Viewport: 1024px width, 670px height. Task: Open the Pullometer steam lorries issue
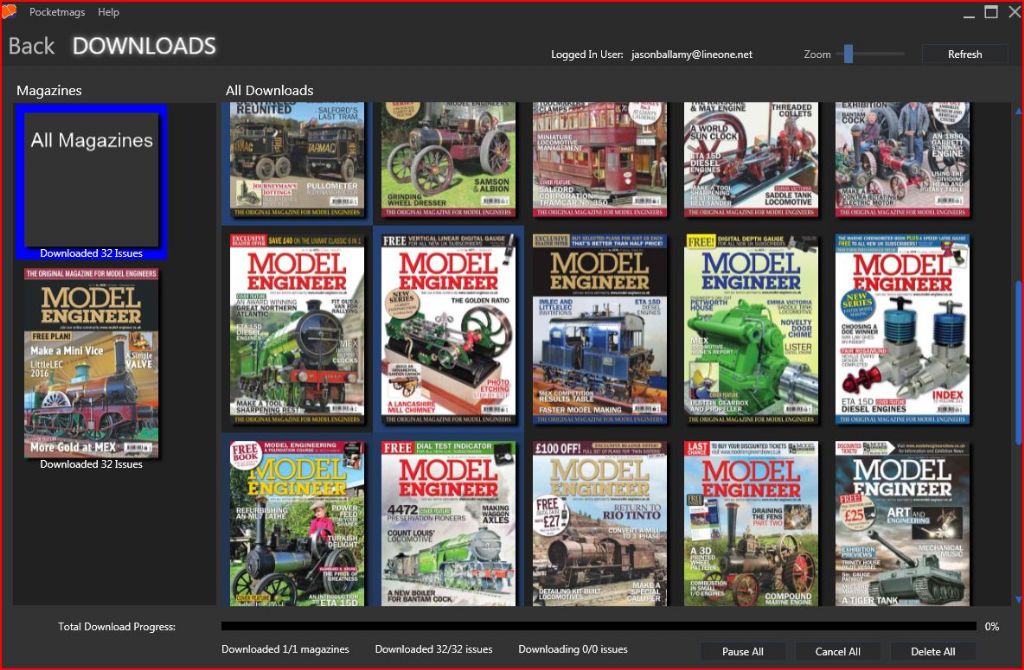pos(297,159)
